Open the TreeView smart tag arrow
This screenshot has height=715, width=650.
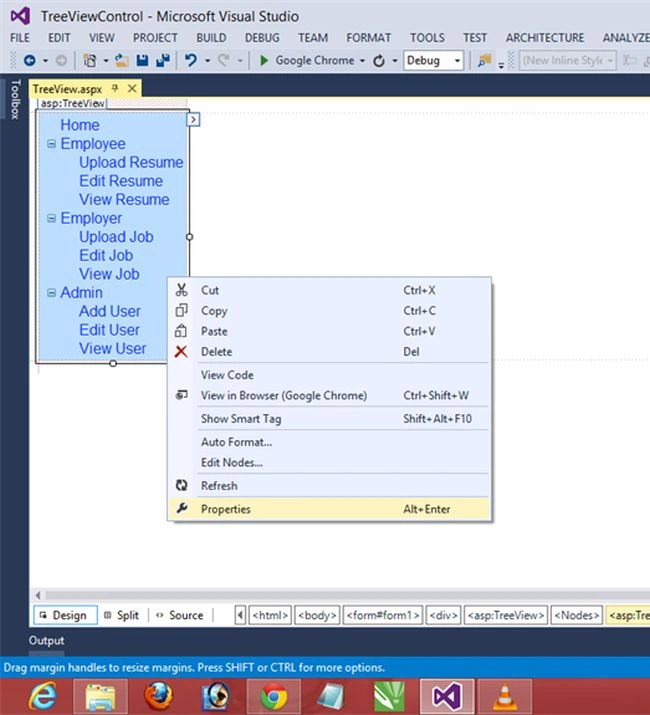(x=193, y=119)
